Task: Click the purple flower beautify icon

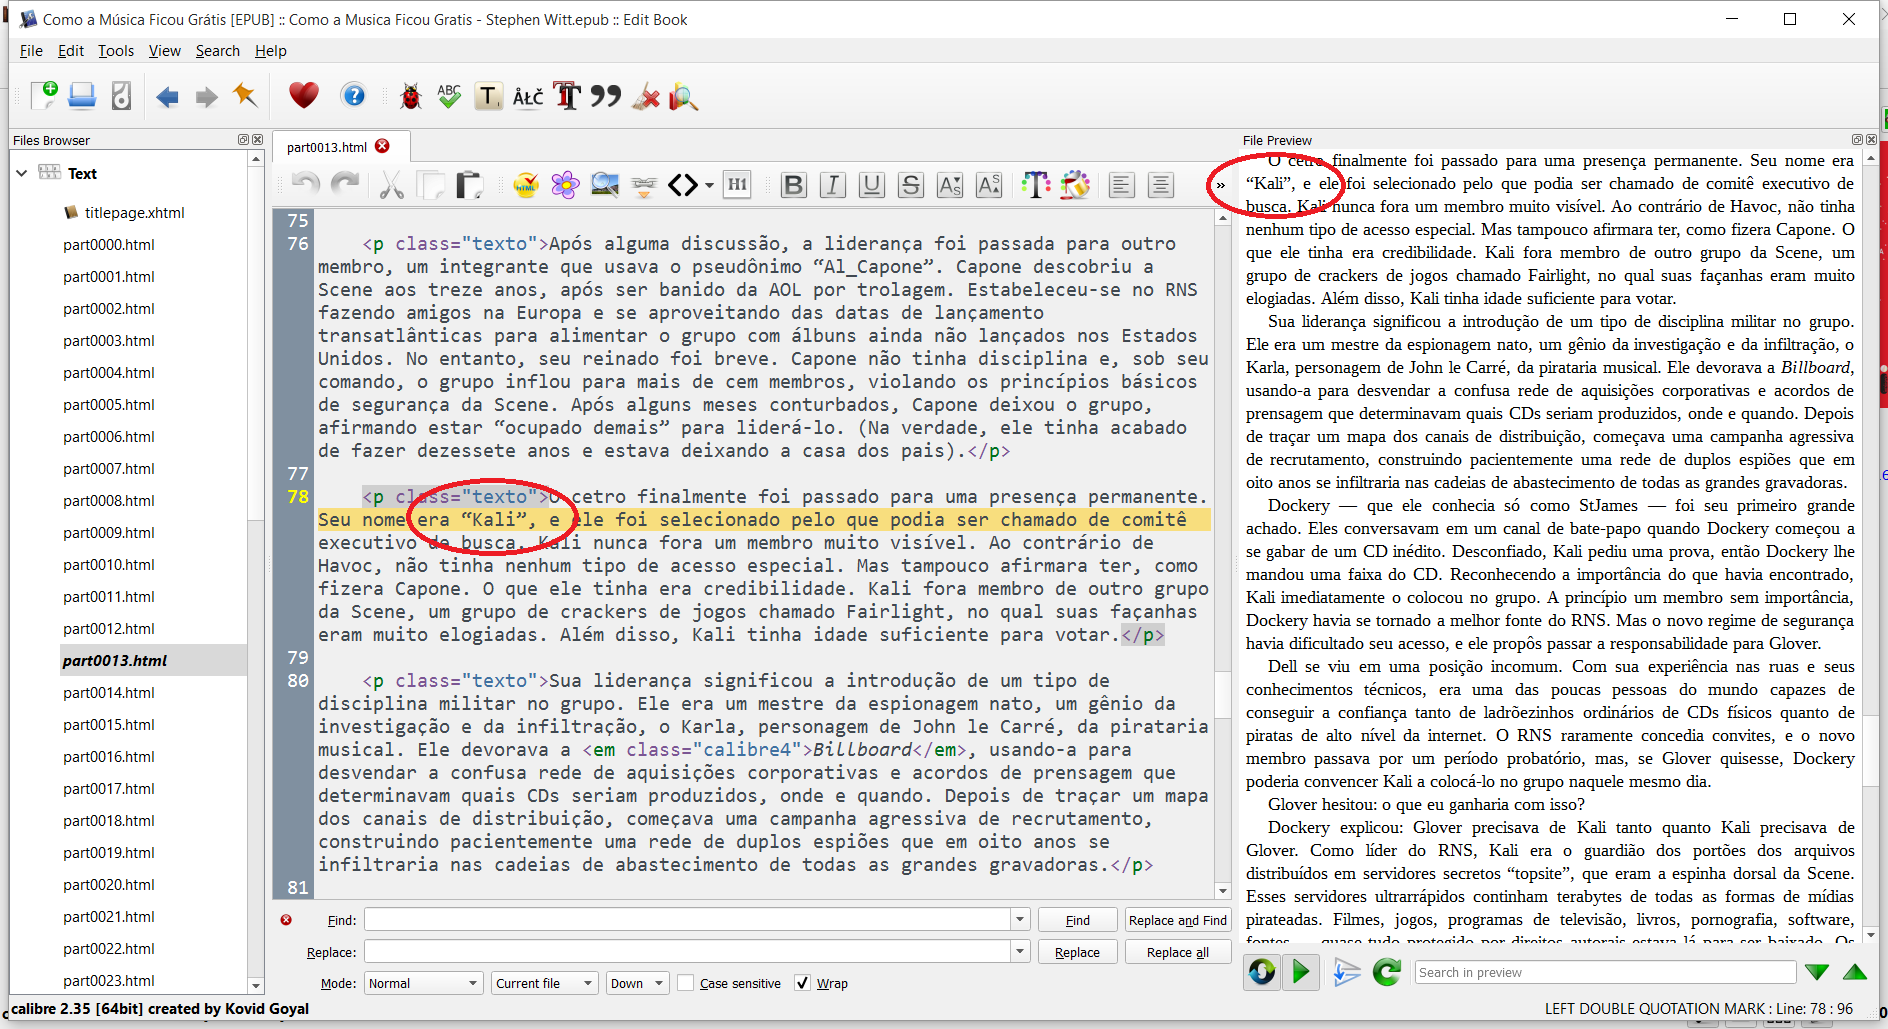Action: (x=565, y=185)
